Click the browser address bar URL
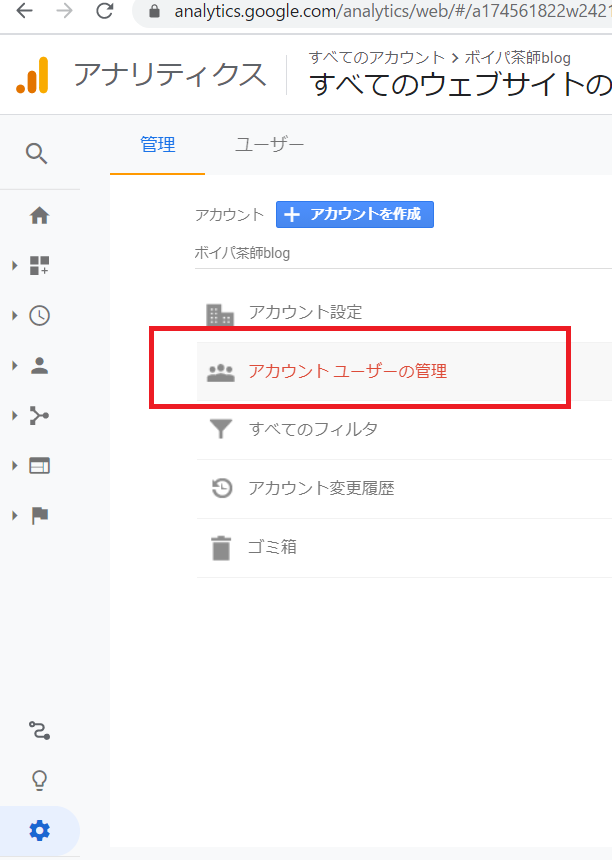Viewport: 612px width, 860px height. click(393, 11)
